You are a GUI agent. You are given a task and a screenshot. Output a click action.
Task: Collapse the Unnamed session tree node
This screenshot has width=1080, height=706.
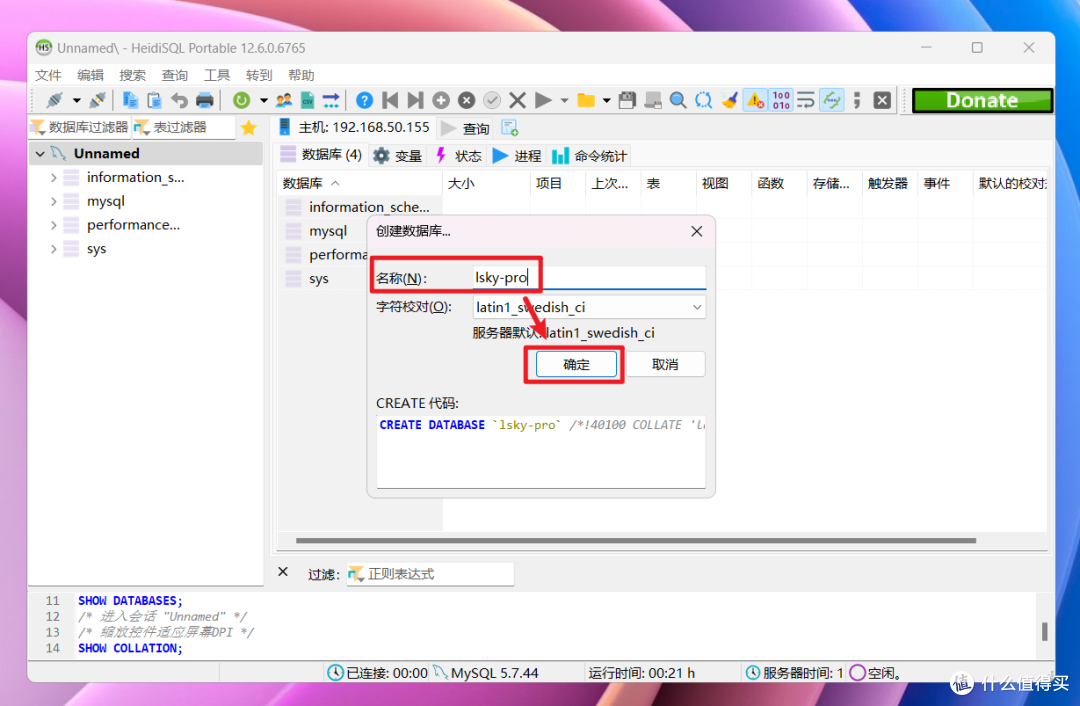(x=40, y=154)
